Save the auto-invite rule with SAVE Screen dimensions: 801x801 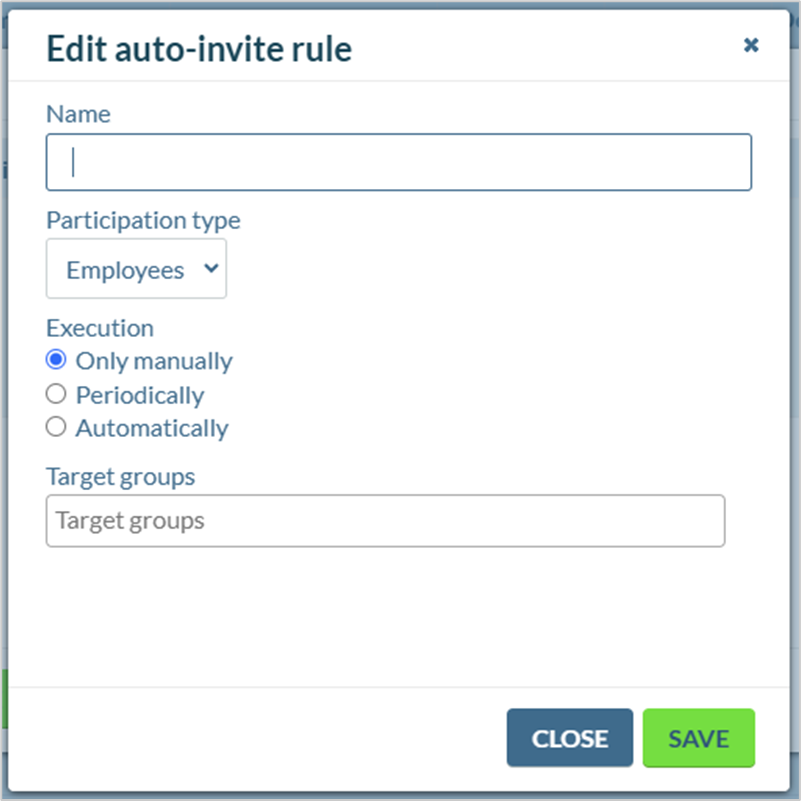(x=698, y=738)
